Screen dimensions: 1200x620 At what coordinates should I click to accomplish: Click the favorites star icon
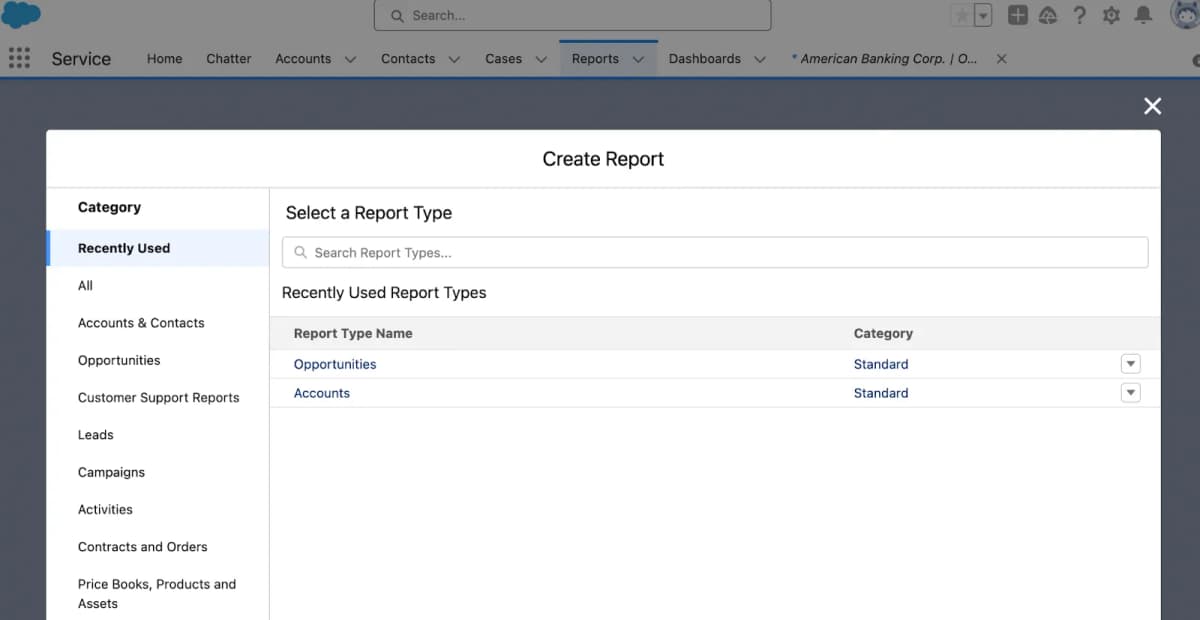tap(961, 15)
